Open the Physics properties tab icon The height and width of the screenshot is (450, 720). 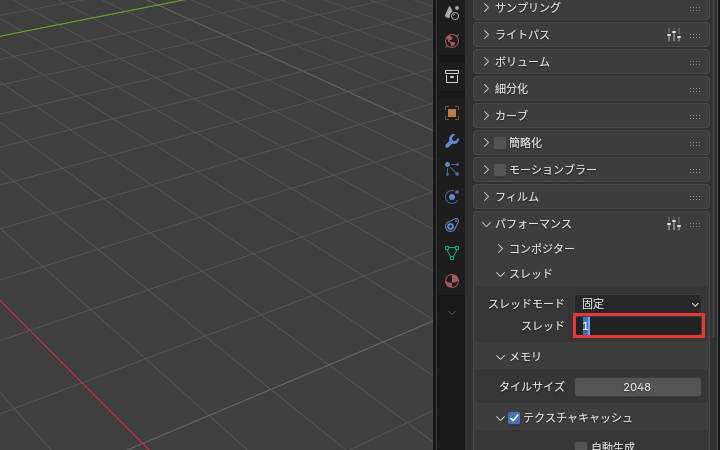click(452, 197)
